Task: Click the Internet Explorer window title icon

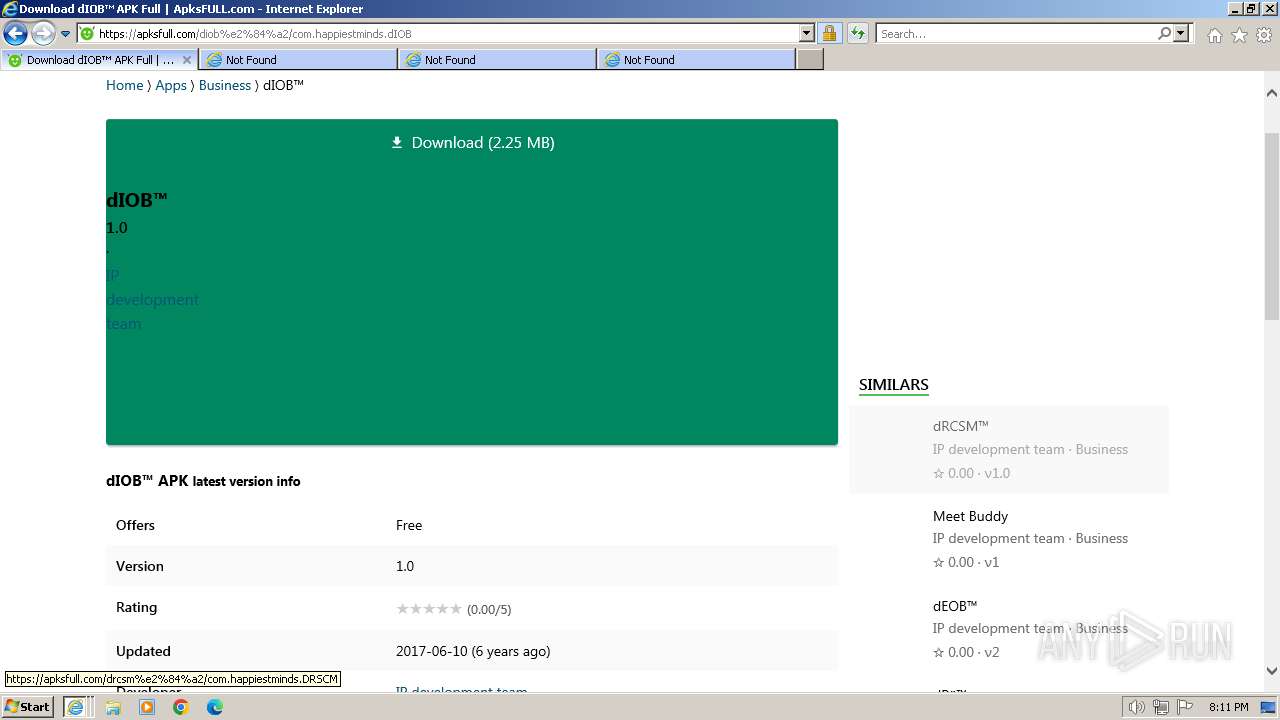Action: (10, 9)
